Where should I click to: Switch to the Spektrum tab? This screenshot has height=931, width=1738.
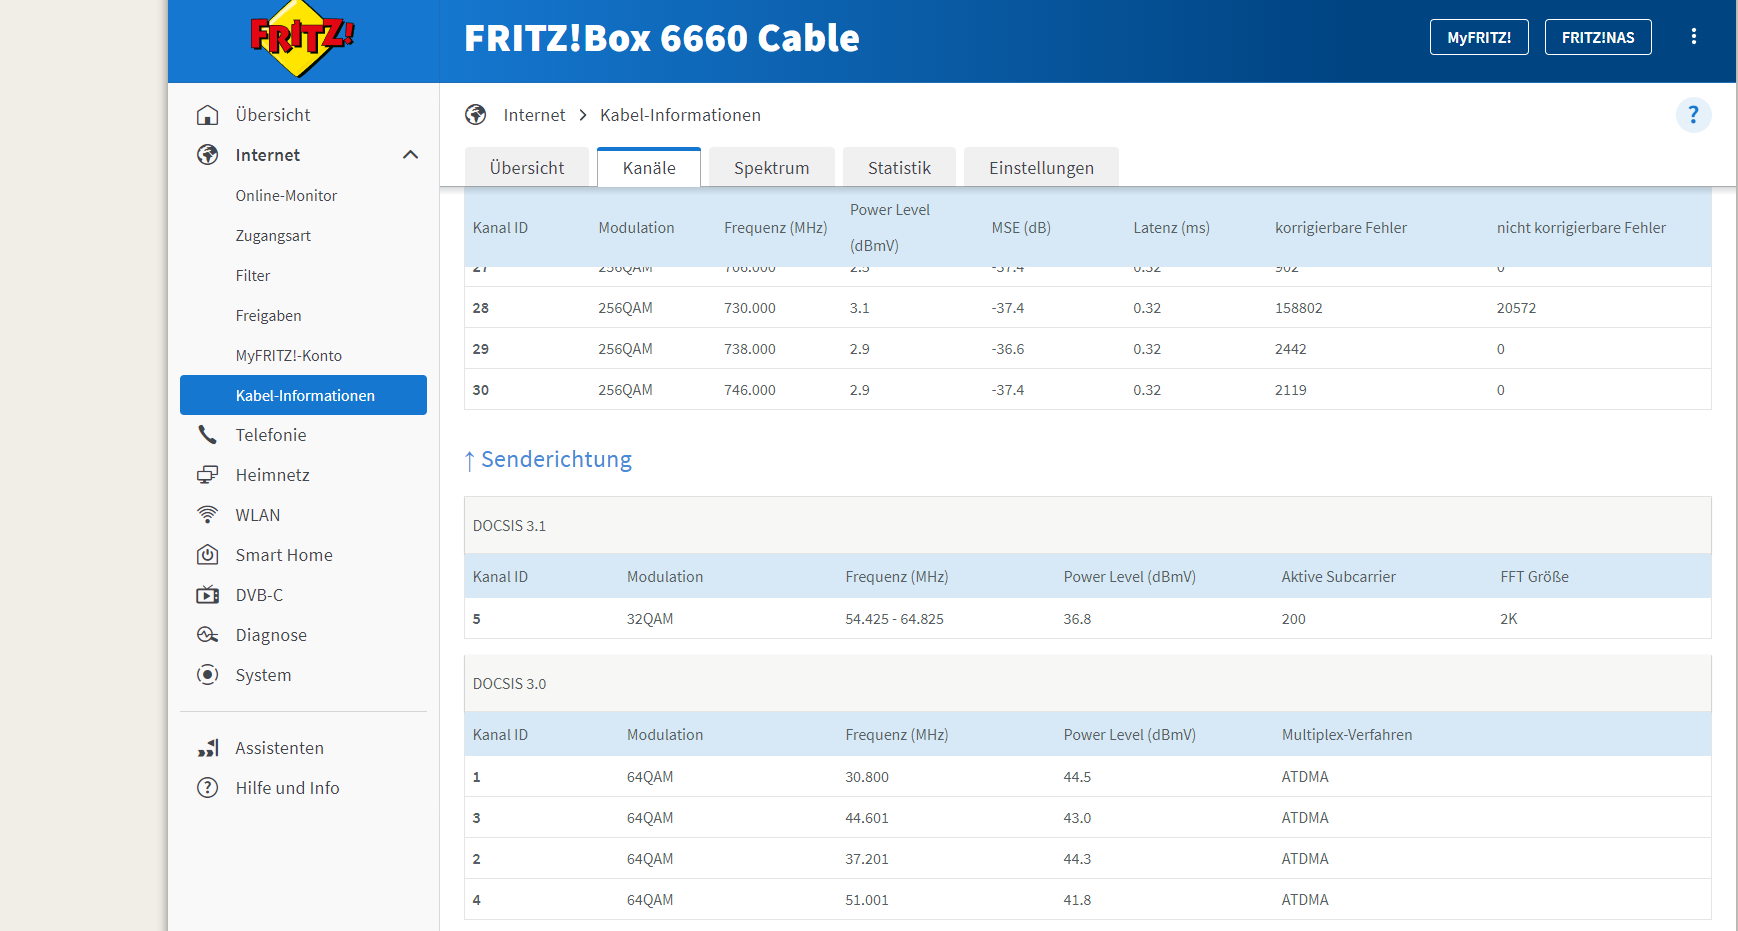click(772, 167)
